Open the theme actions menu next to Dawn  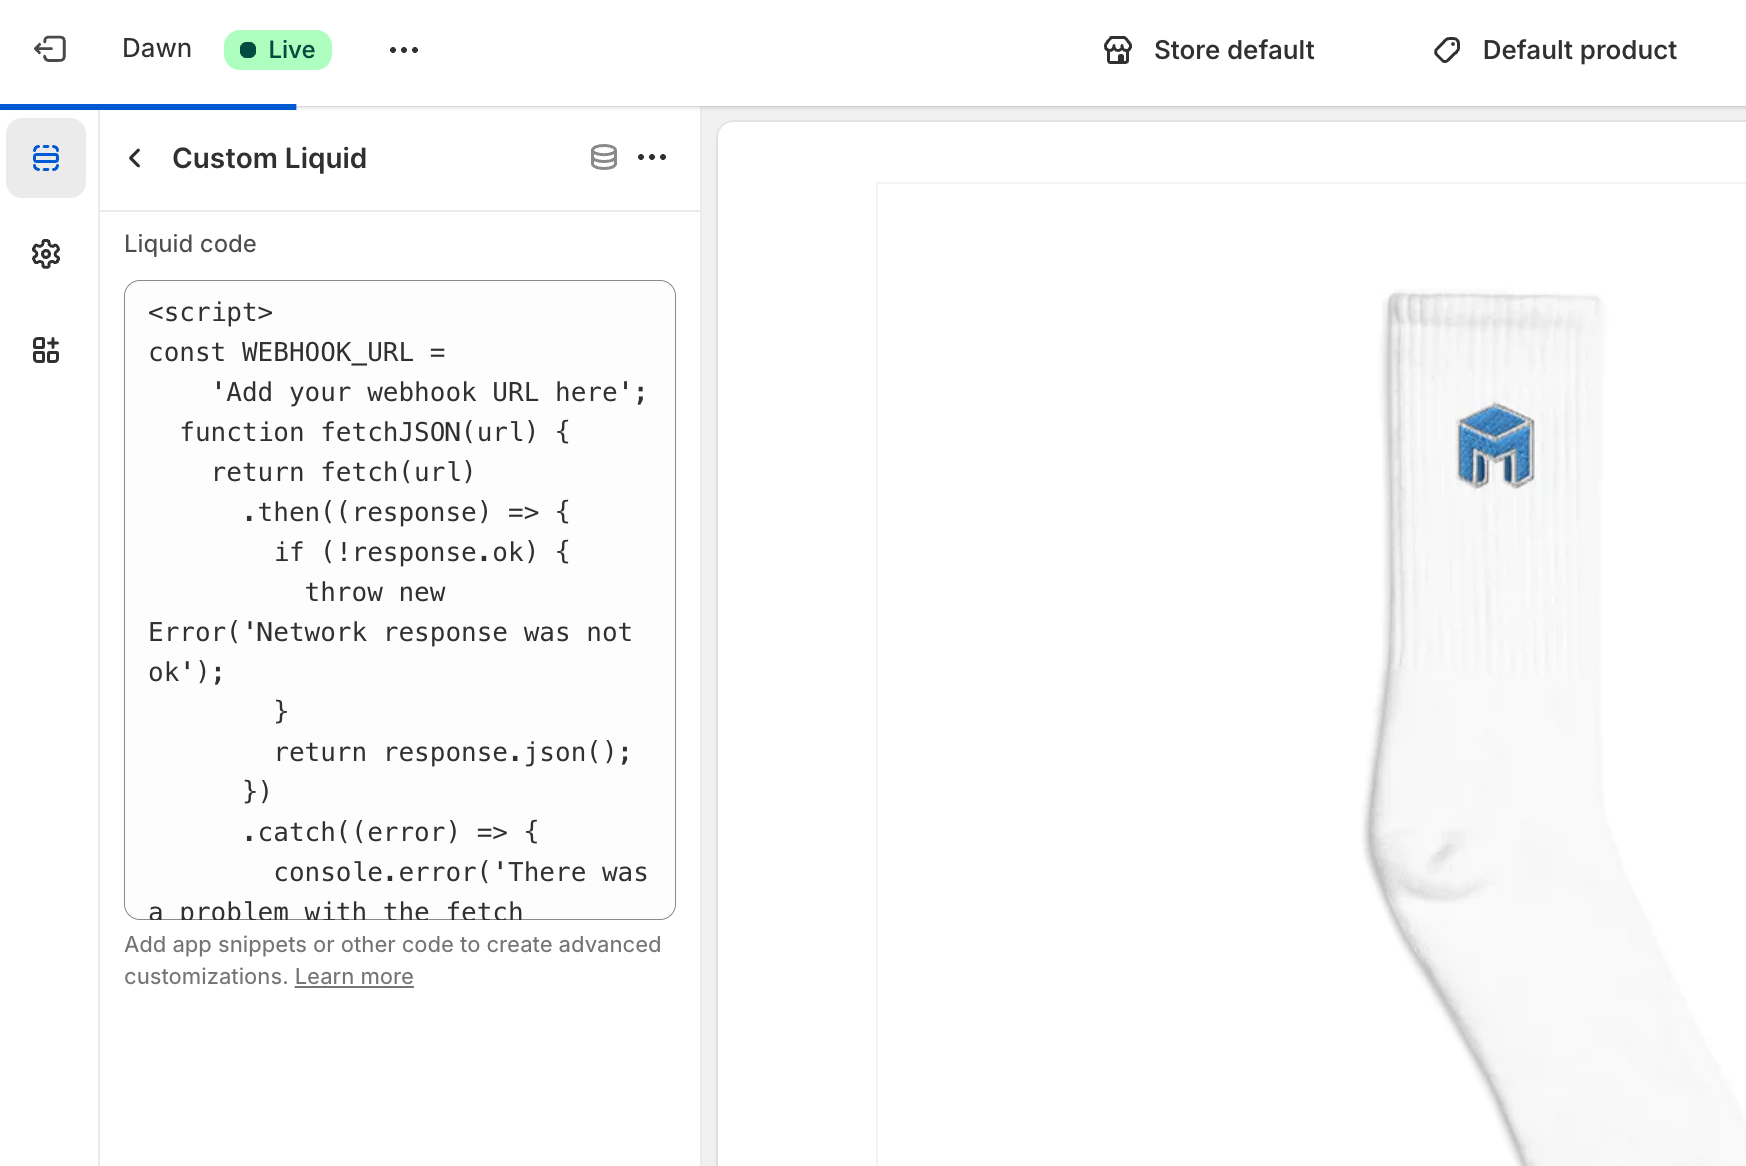coord(404,49)
